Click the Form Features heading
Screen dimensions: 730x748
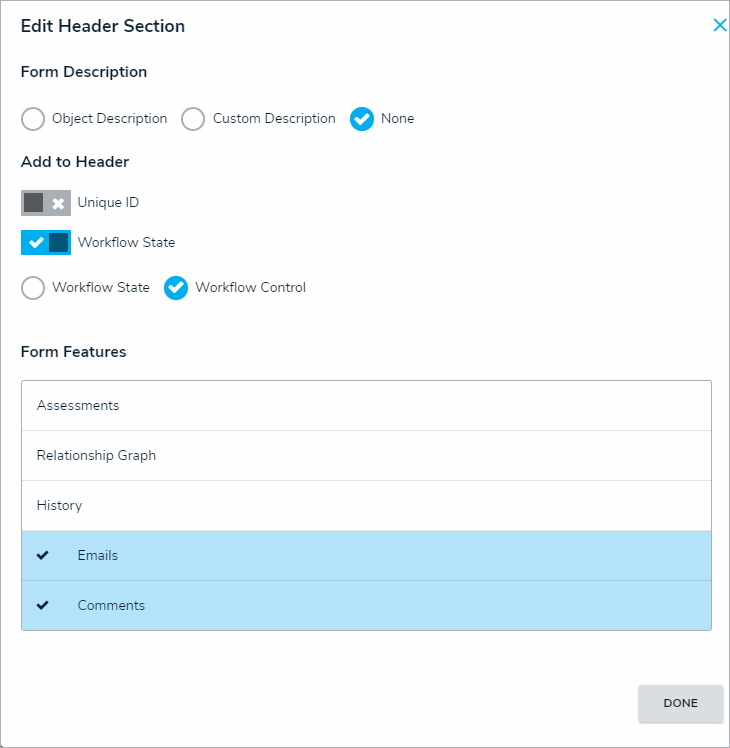[x=74, y=352]
